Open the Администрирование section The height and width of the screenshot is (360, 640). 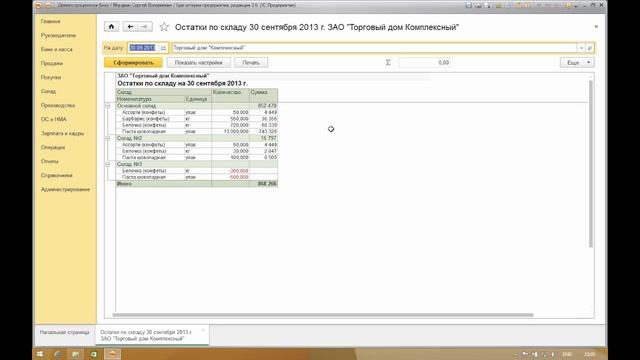[65, 189]
